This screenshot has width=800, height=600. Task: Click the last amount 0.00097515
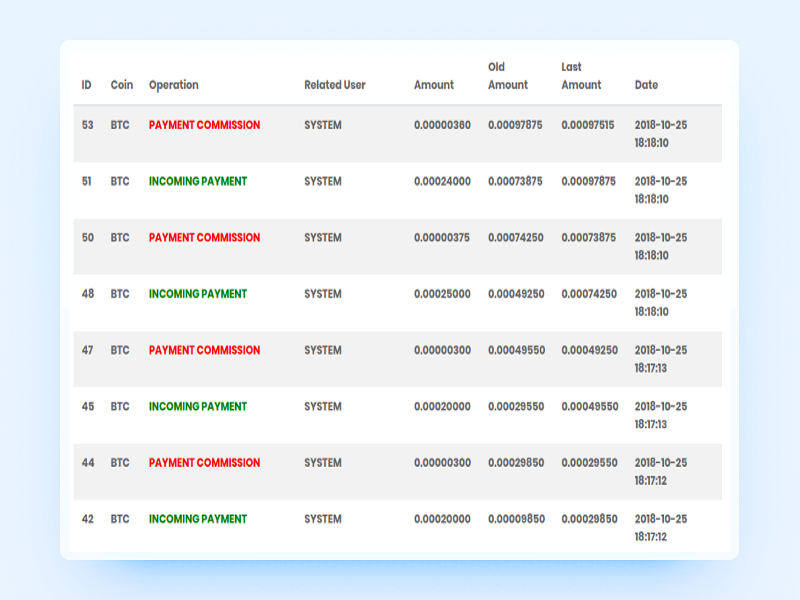pos(588,125)
